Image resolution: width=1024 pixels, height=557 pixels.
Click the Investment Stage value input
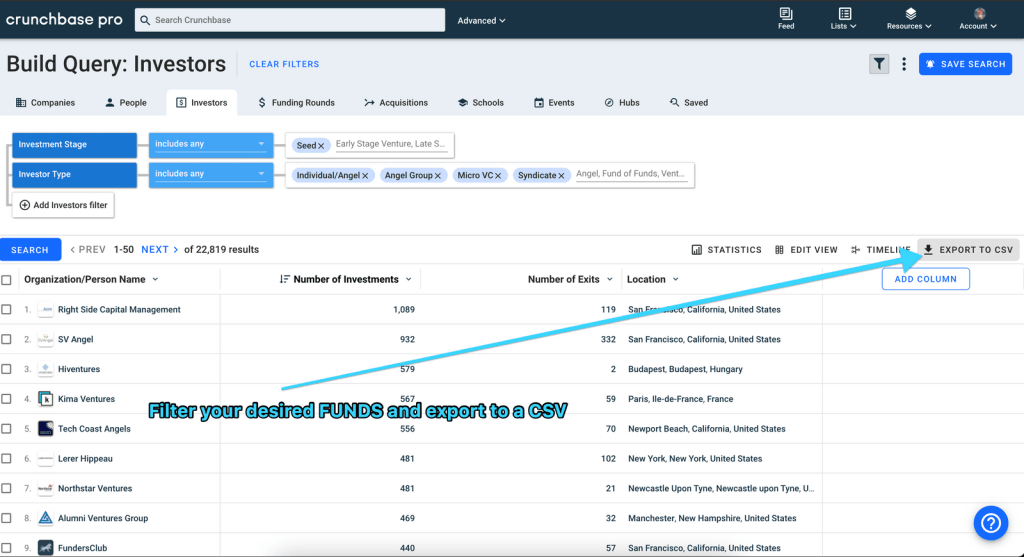click(391, 144)
